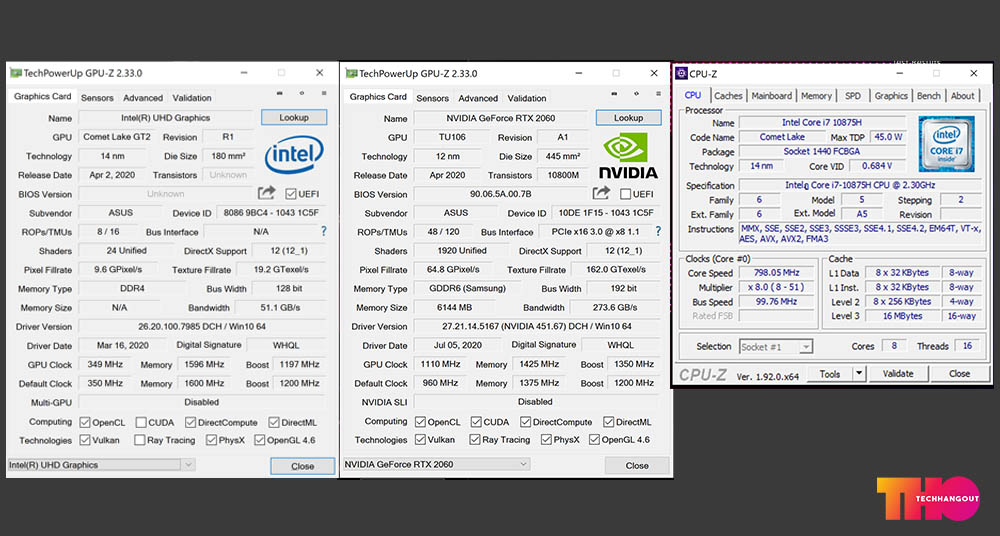Screen dimensions: 1000x536
Task: Click the BIOS share icon in NVIDIA GPU-Z window
Action: pyautogui.click(x=601, y=193)
